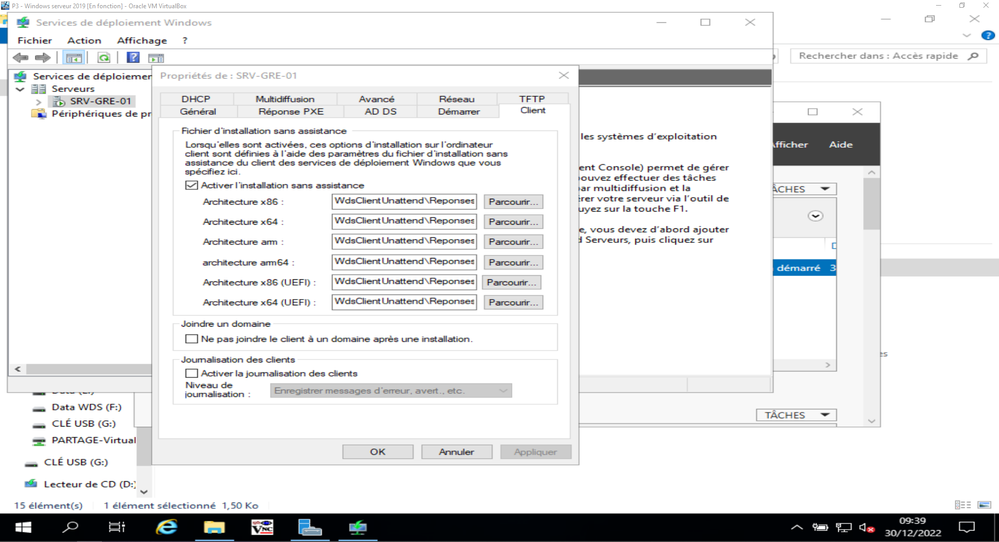Click Services de déploiement root node
The height and width of the screenshot is (542, 999).
tap(92, 76)
